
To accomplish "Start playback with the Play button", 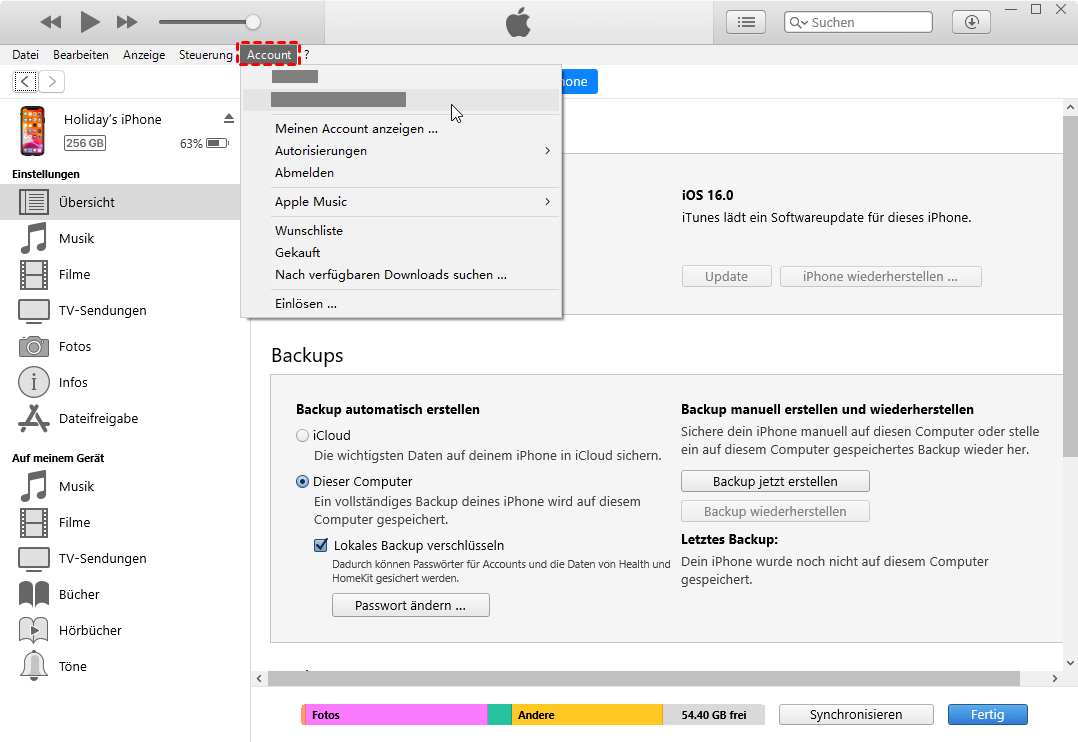I will click(89, 22).
